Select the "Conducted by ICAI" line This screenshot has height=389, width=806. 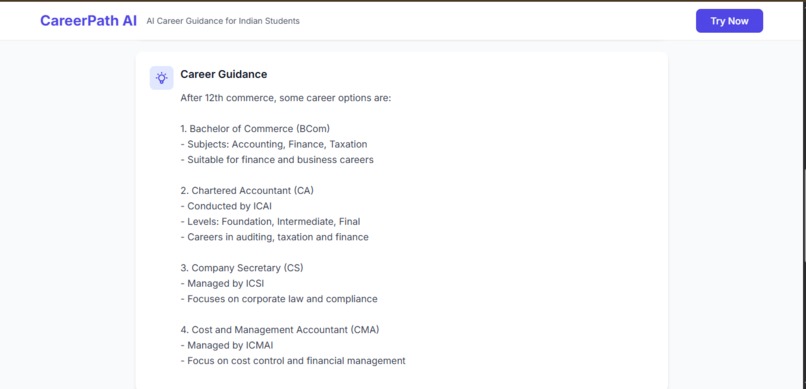(x=226, y=206)
